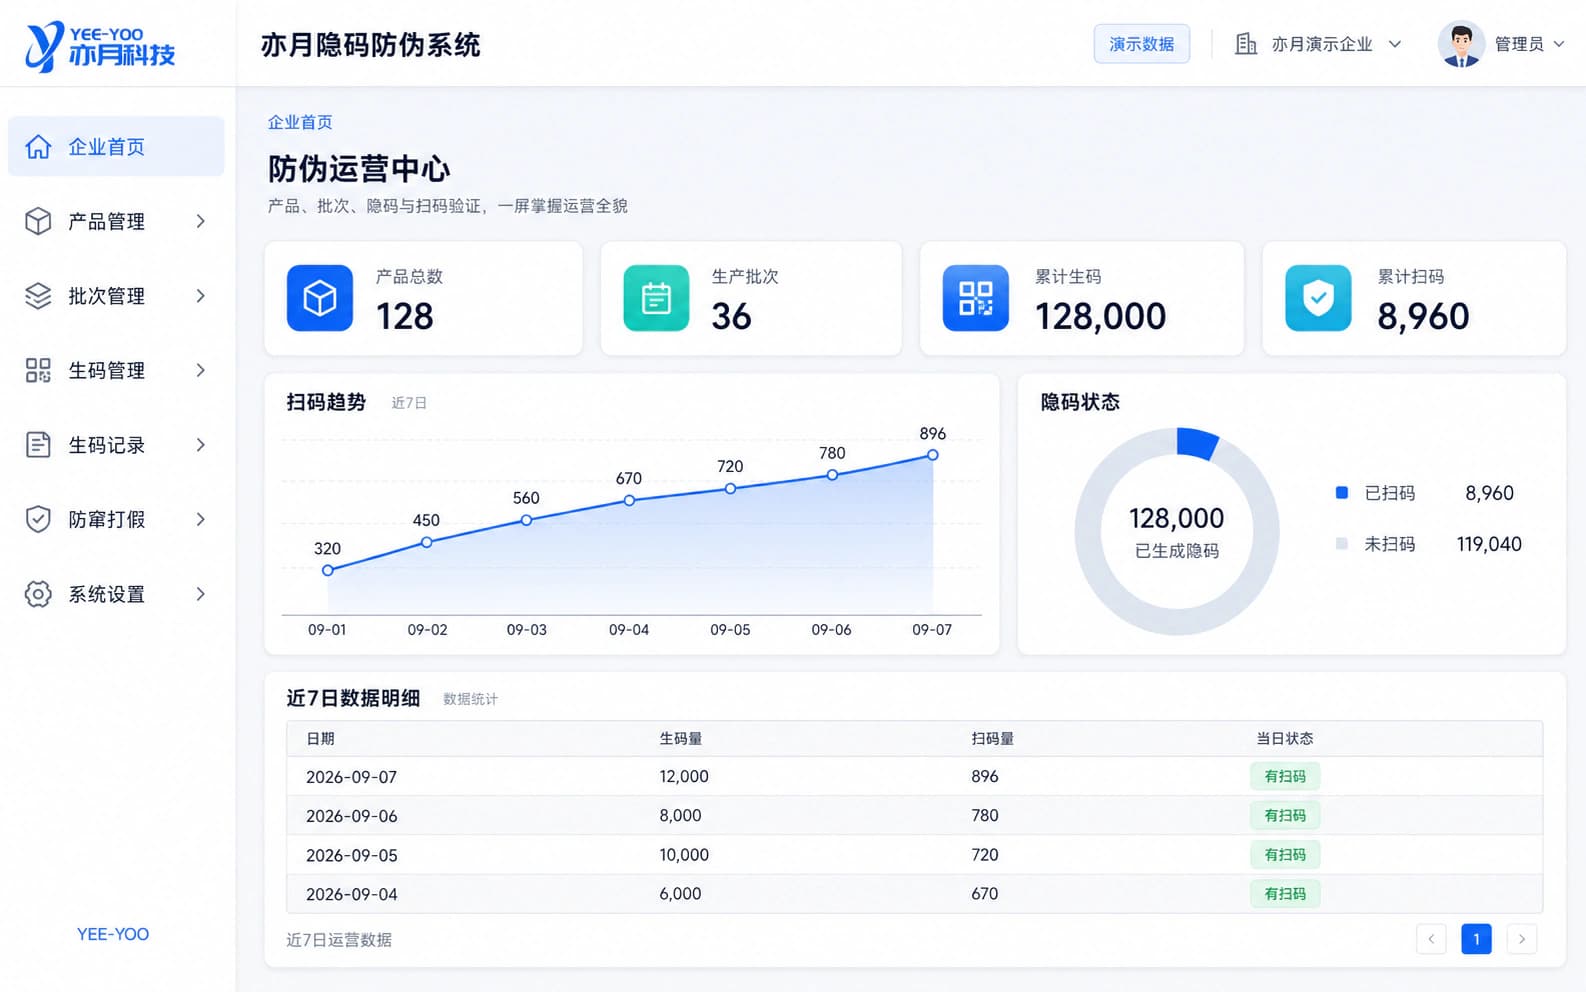
Task: Expand the 生码记录 submenu chevron
Action: [x=201, y=445]
